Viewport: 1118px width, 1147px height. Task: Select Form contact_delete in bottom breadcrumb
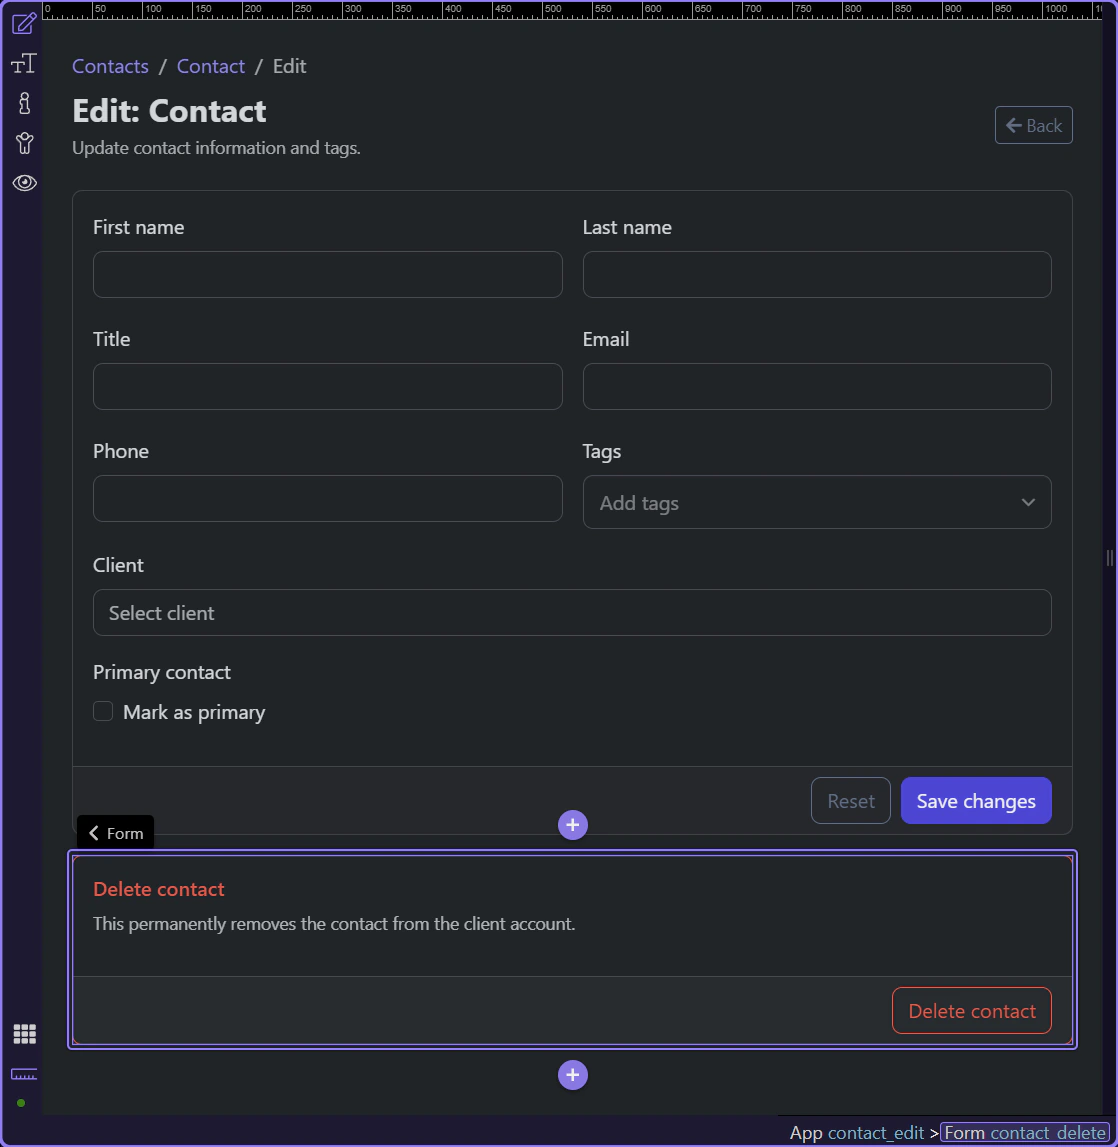[1024, 1133]
